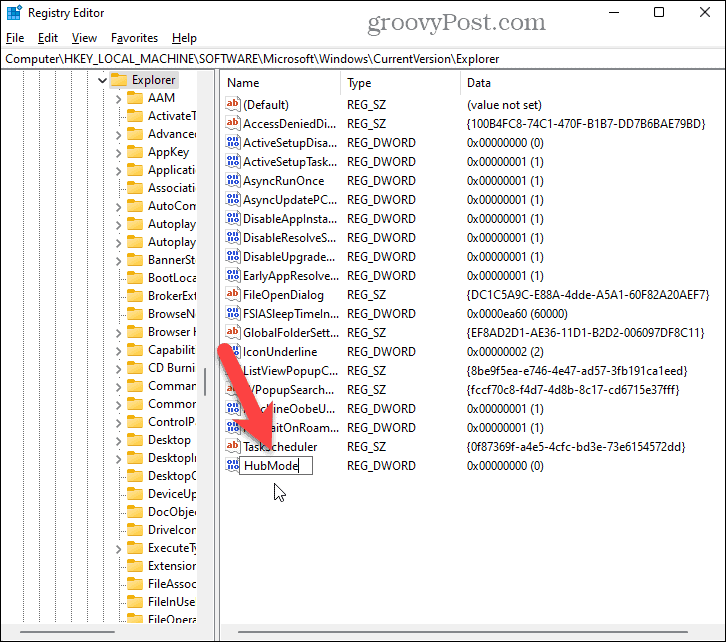
Task: Click the IconUnderline data 0x00000002 (2)
Action: (505, 352)
